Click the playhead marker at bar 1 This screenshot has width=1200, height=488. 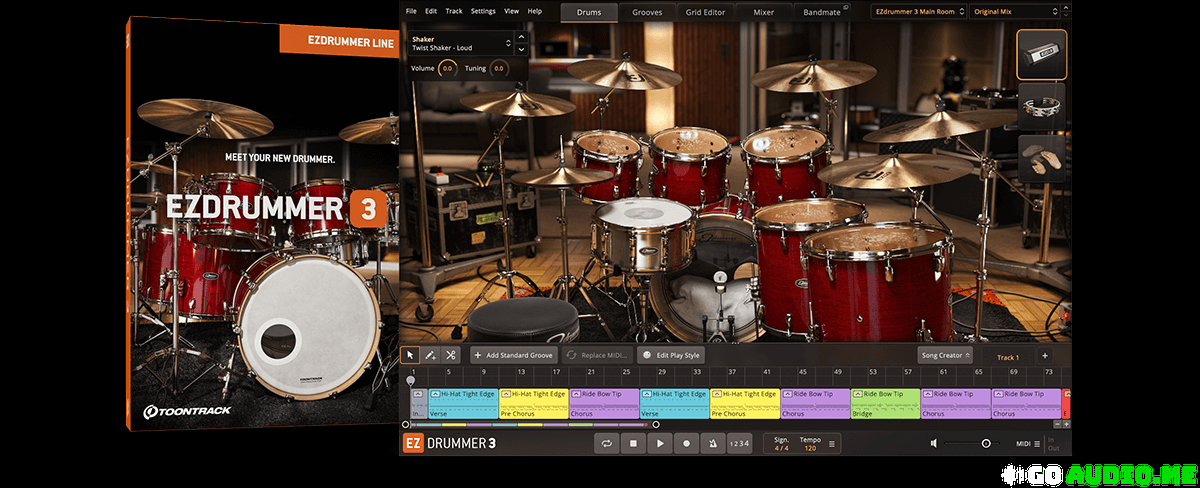coord(410,380)
